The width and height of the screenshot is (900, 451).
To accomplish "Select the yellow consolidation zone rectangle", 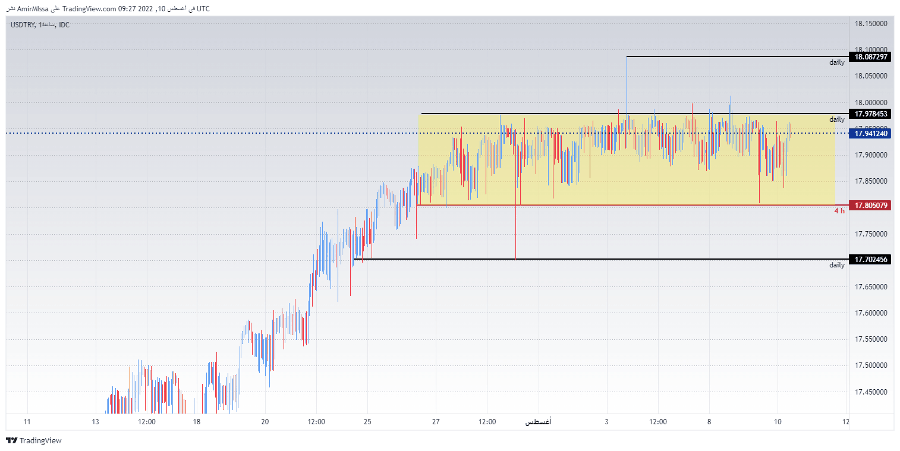I will coord(626,160).
